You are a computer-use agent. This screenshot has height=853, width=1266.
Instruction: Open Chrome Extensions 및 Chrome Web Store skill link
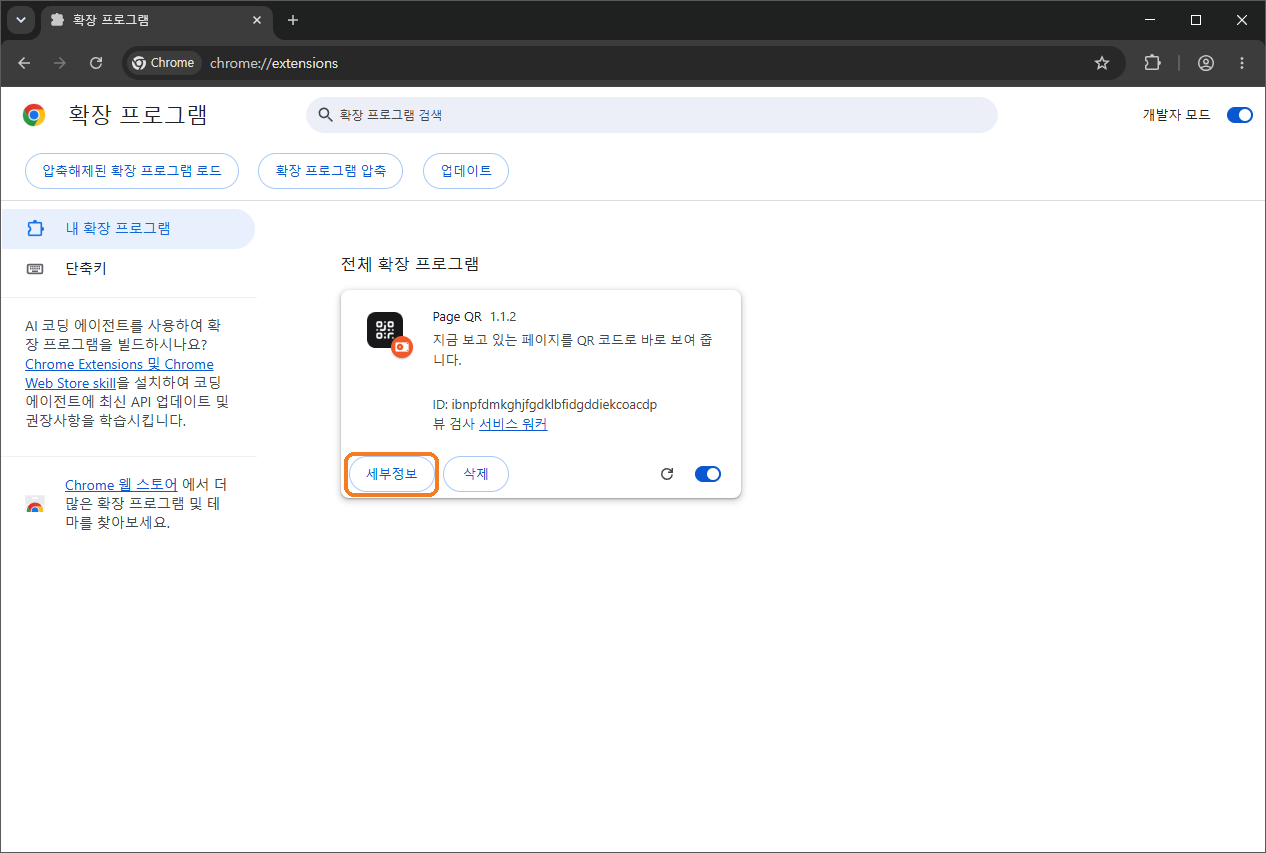coord(120,373)
